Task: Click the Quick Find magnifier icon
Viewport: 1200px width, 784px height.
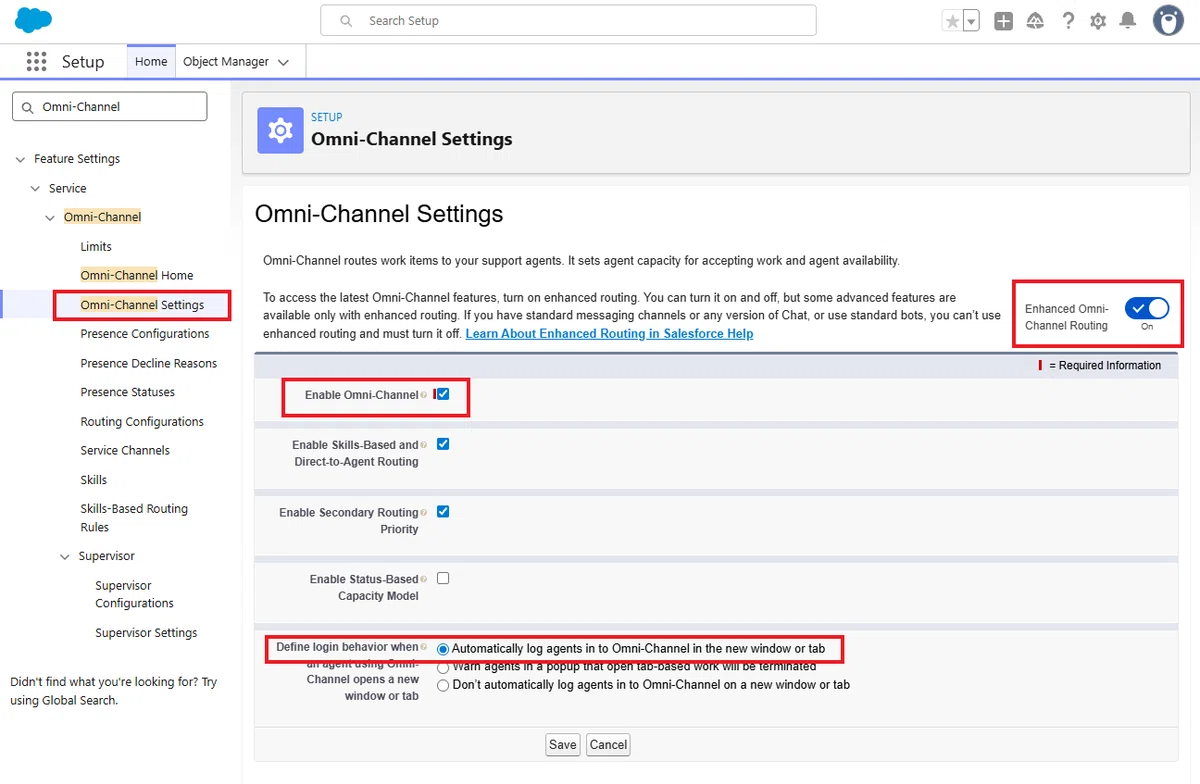Action: 28,107
